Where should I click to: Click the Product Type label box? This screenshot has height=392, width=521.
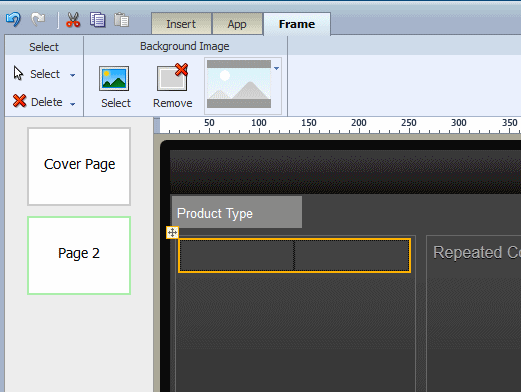pyautogui.click(x=237, y=212)
